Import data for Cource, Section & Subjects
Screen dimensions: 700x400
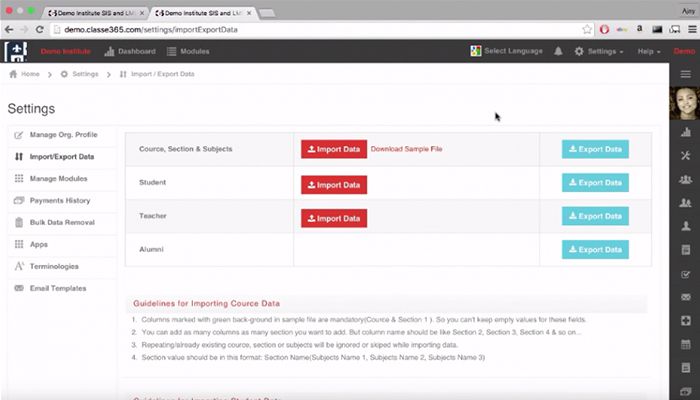pos(334,149)
